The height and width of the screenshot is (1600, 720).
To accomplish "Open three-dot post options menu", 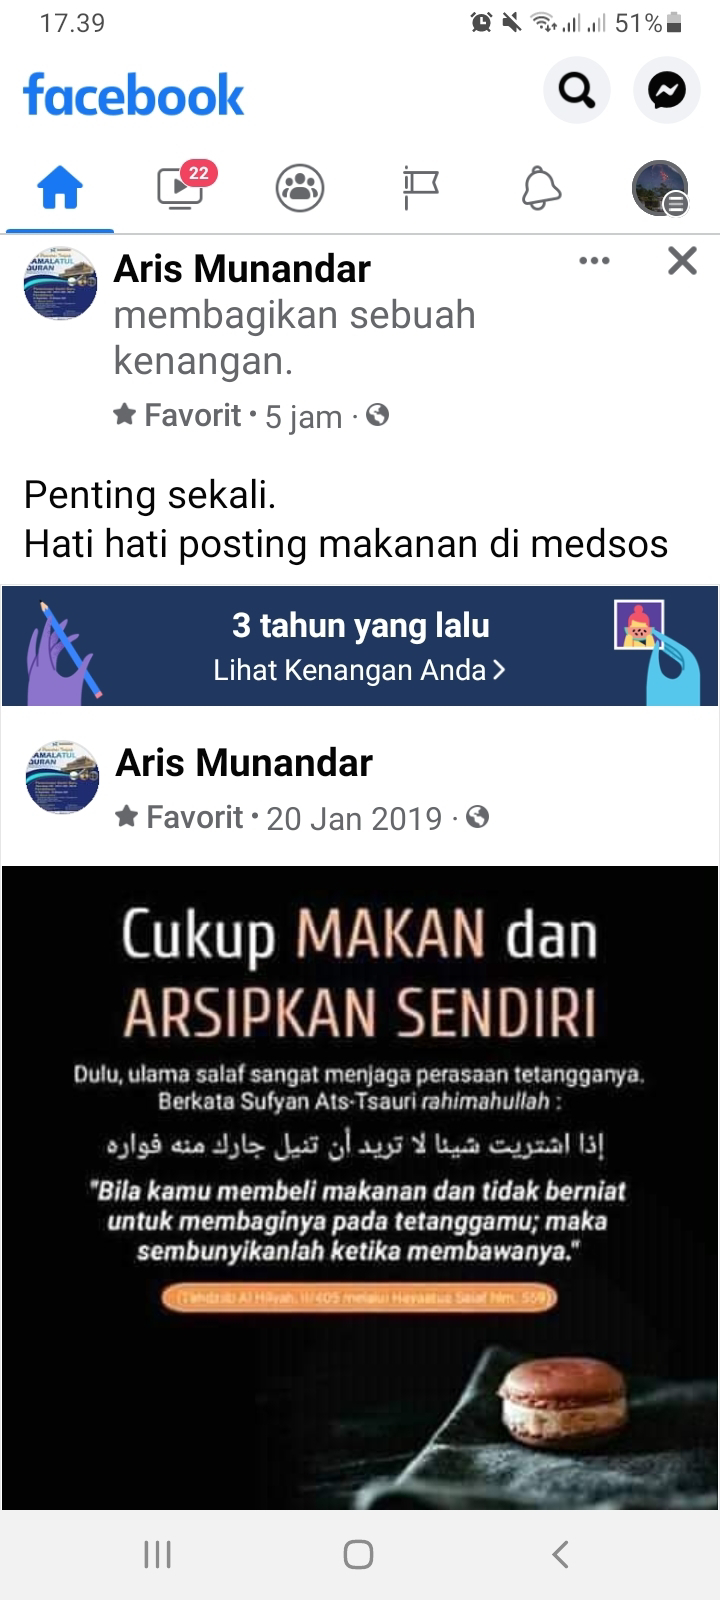I will point(594,261).
